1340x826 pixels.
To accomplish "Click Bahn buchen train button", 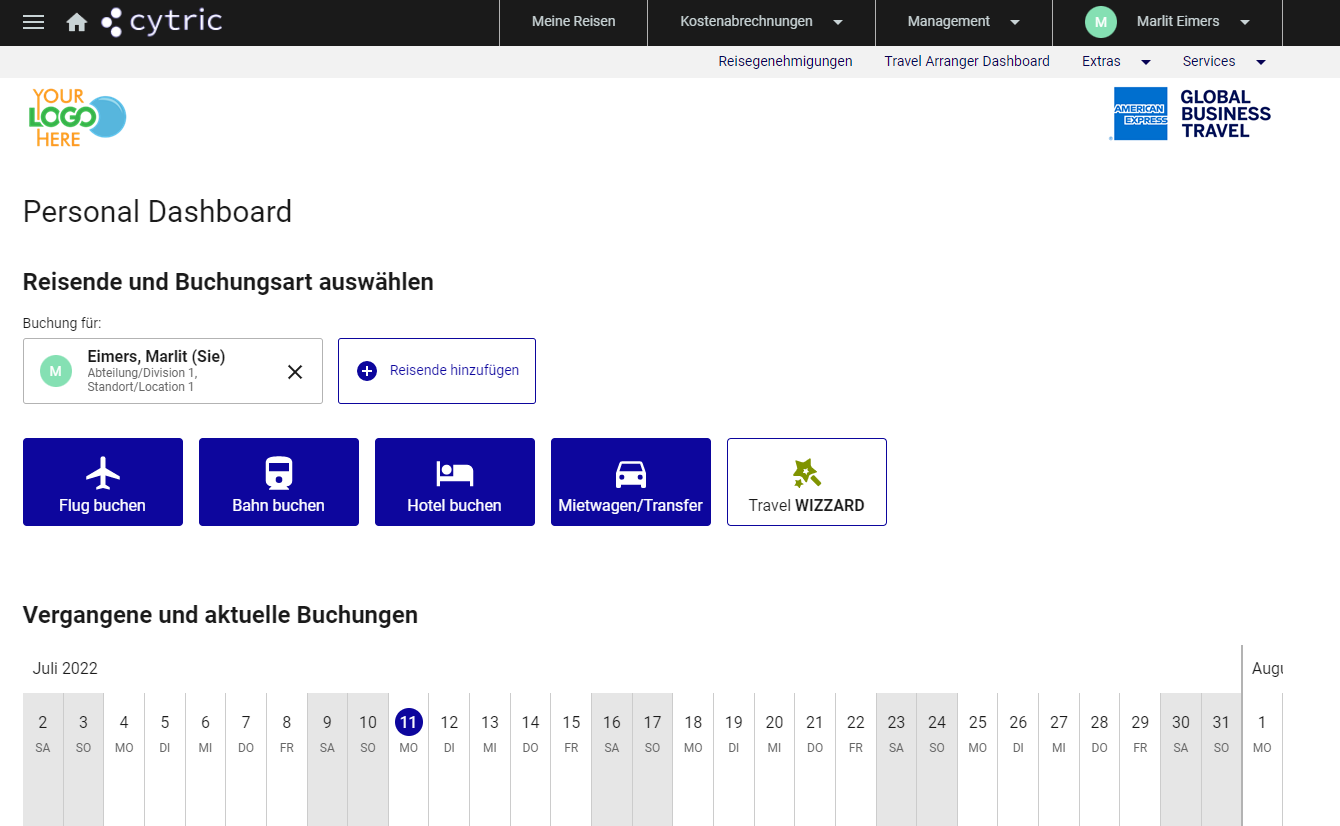I will pos(279,482).
